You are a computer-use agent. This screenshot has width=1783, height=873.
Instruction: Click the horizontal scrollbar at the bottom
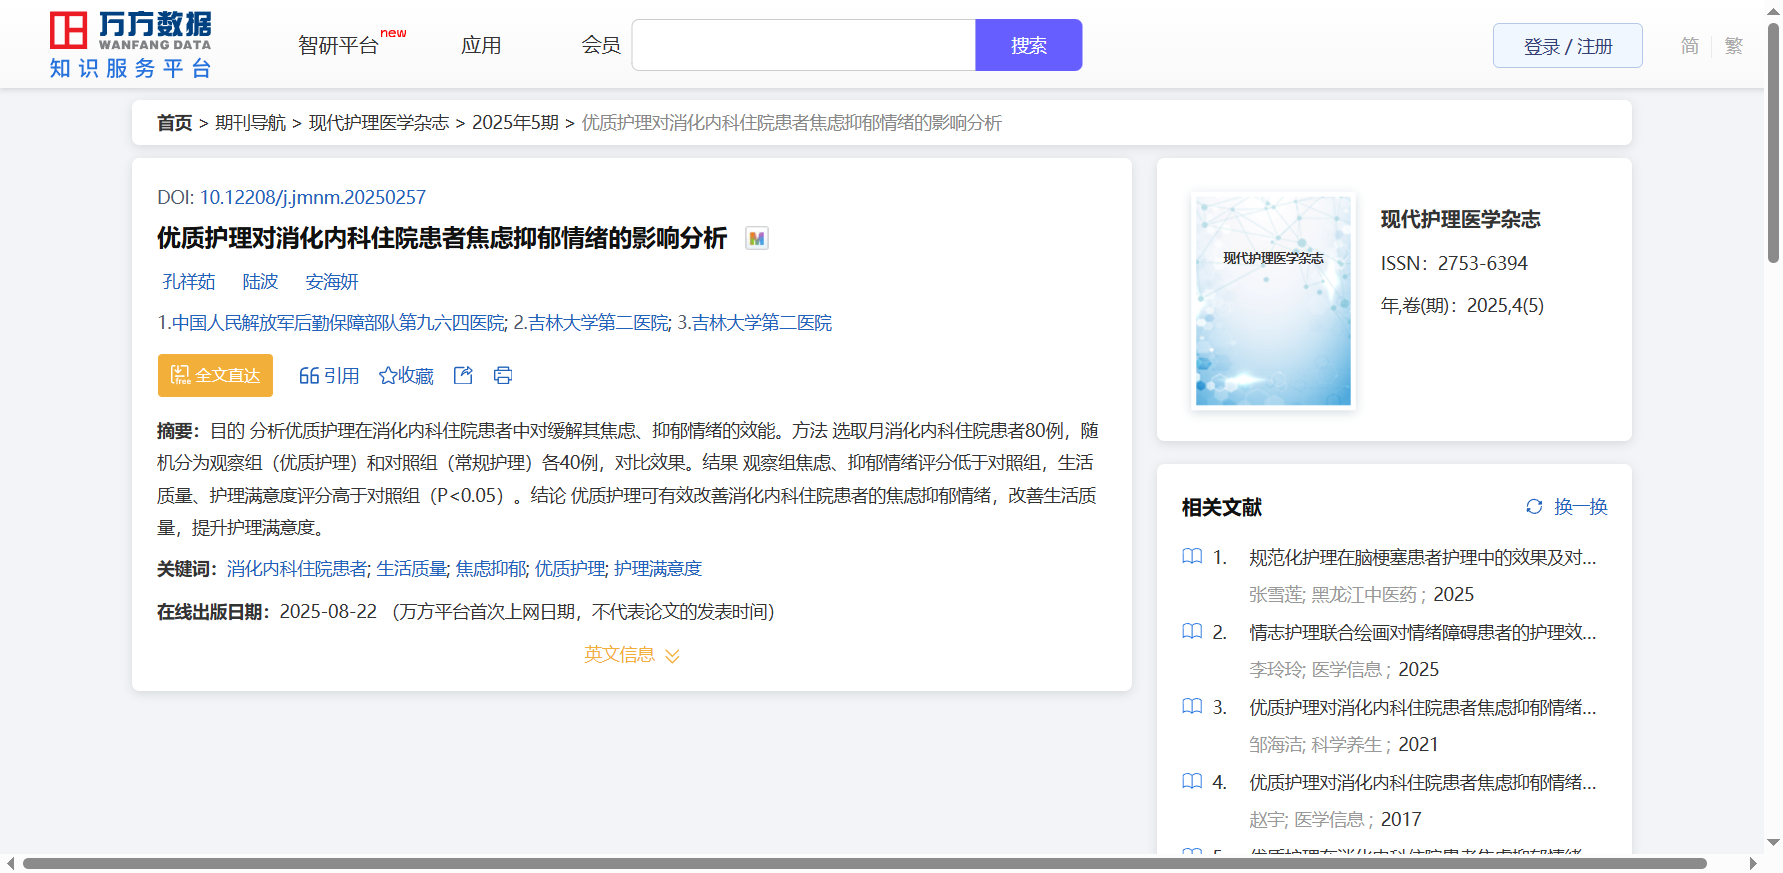click(x=864, y=863)
